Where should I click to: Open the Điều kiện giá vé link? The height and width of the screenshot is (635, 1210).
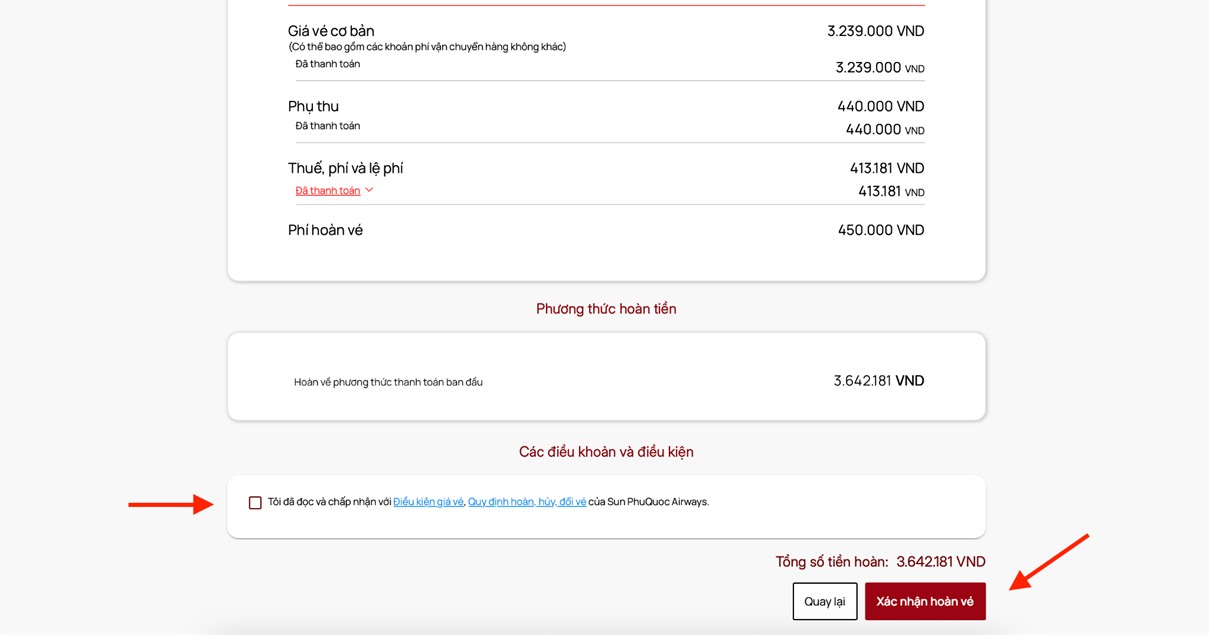coord(428,502)
